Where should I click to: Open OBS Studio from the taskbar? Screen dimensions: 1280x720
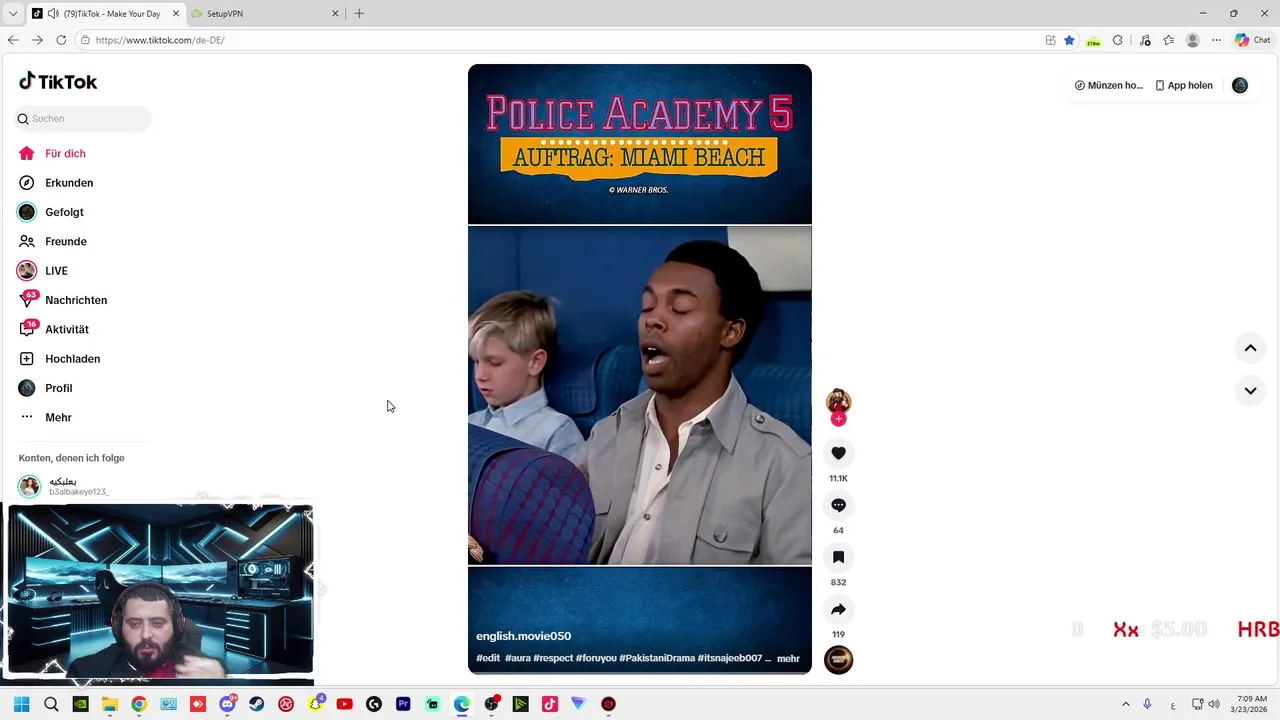[491, 704]
